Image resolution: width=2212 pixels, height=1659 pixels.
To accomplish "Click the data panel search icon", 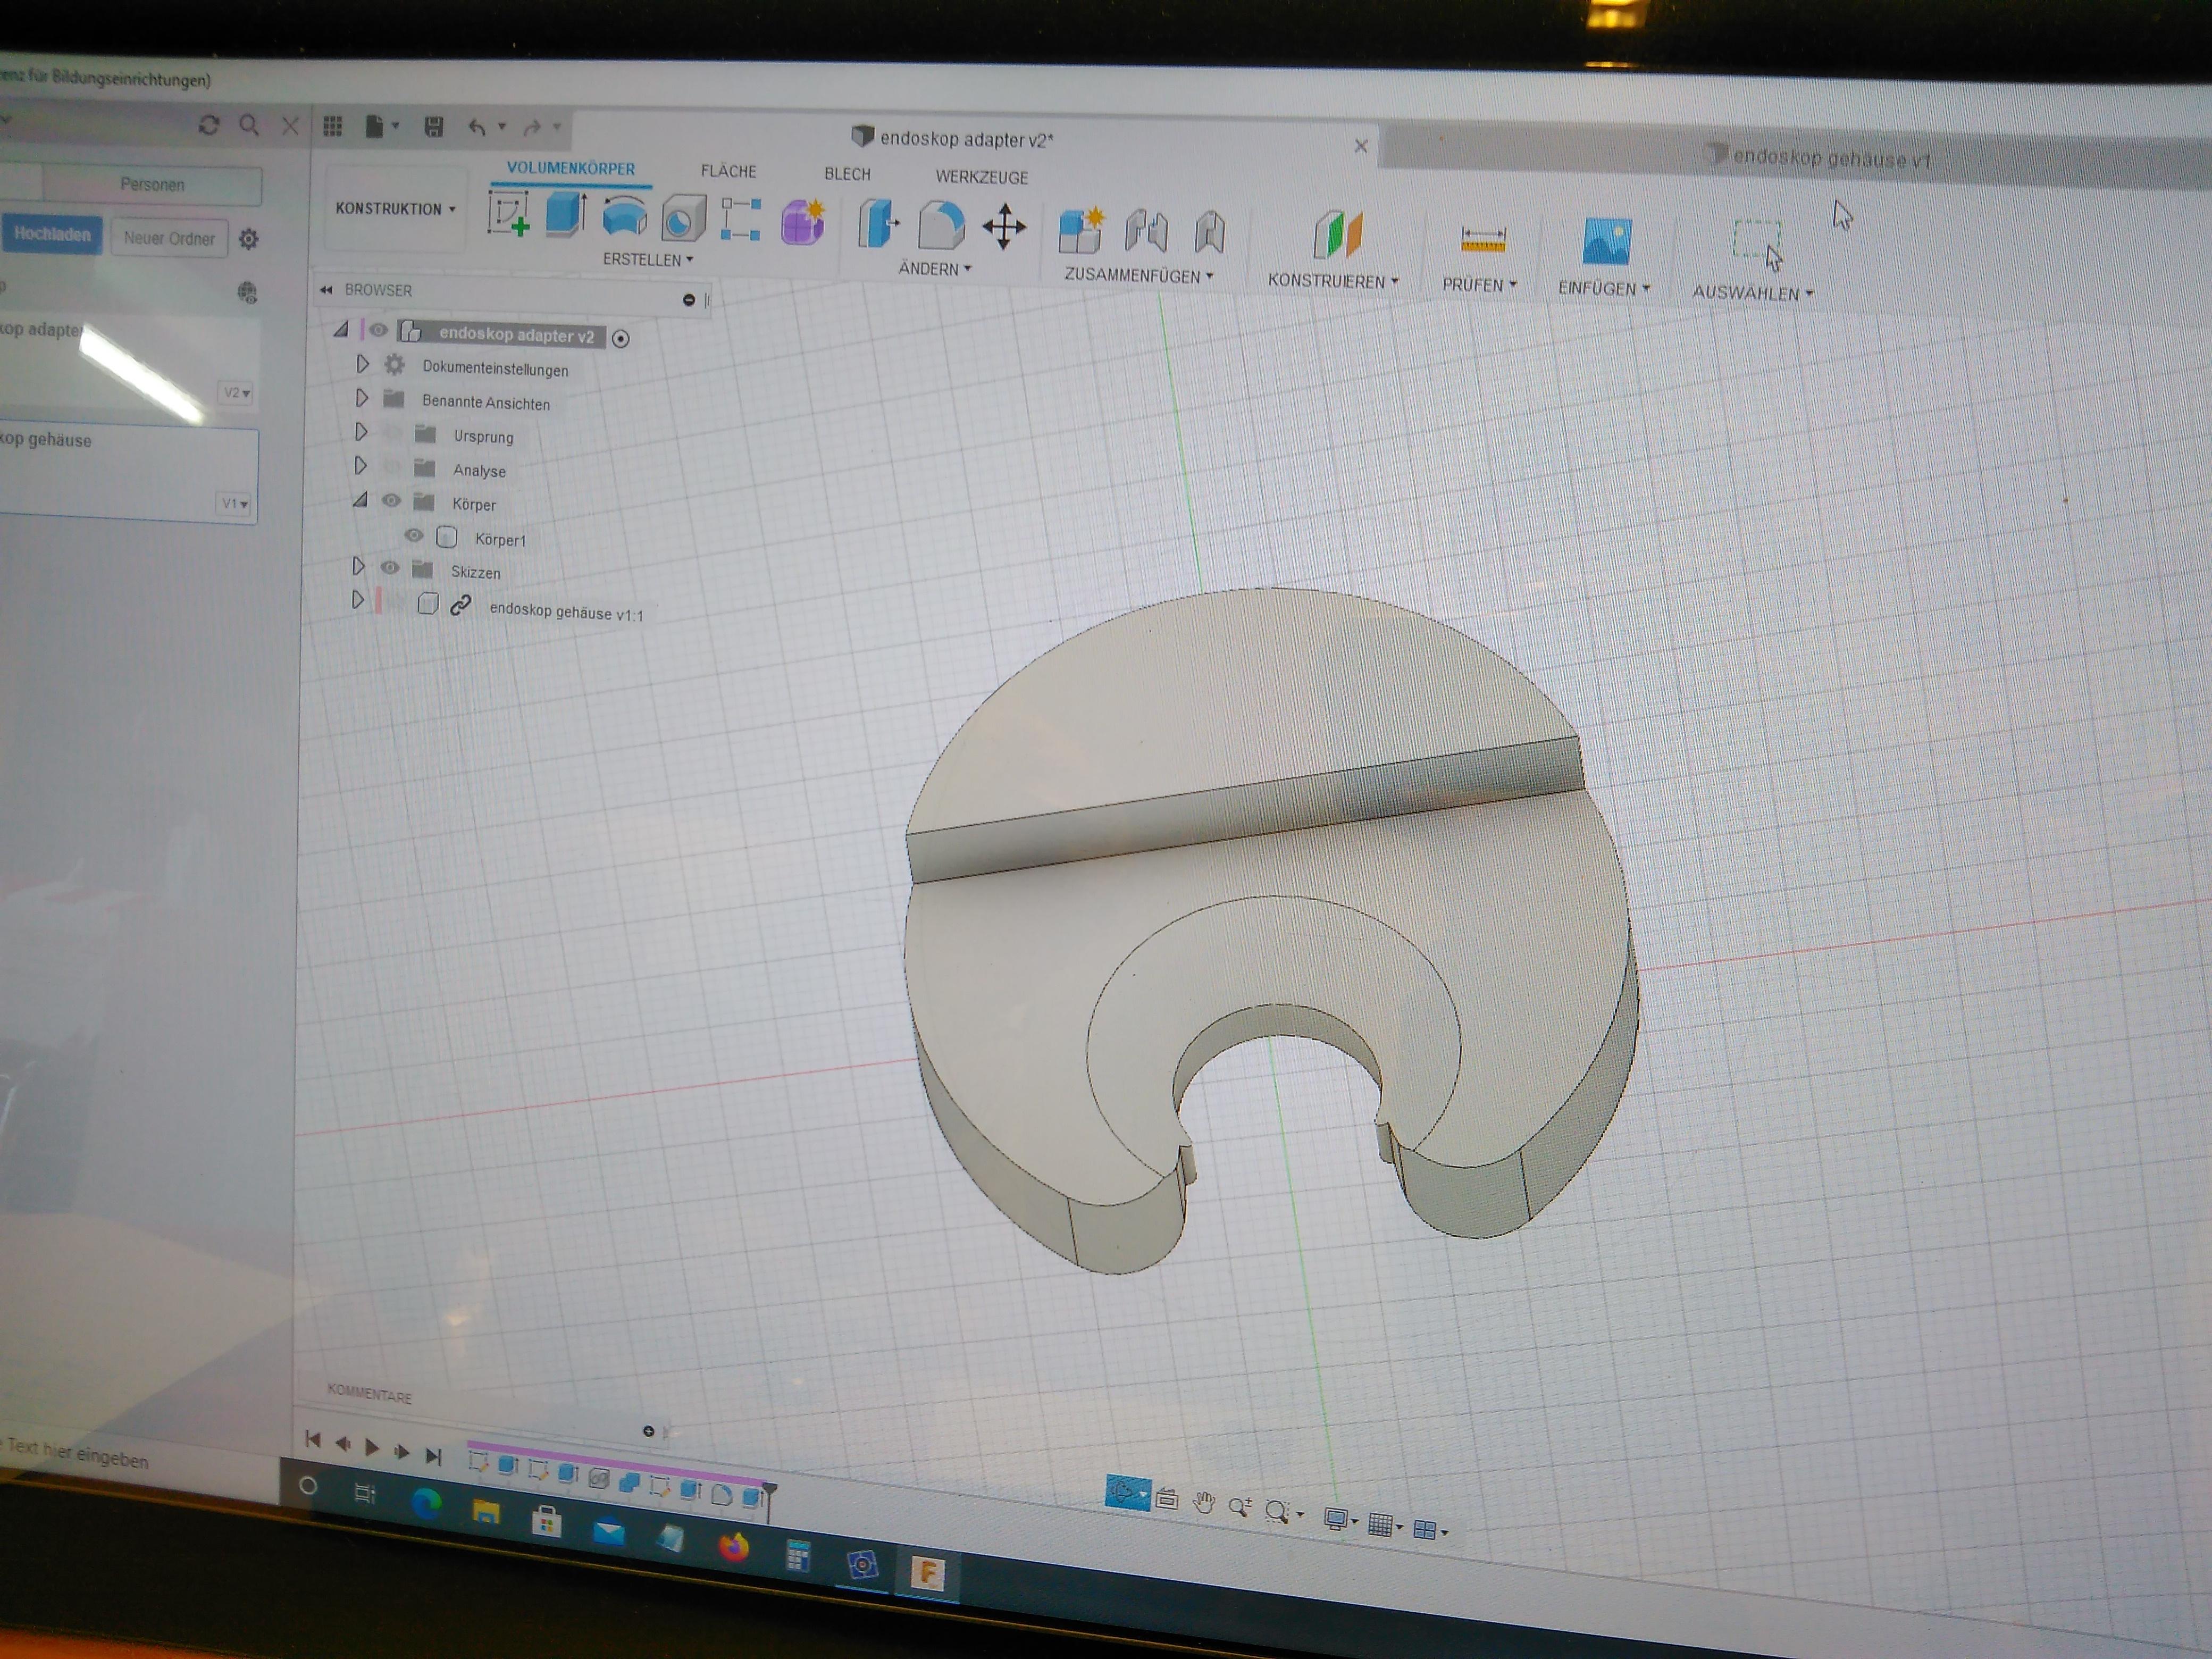I will [x=249, y=124].
